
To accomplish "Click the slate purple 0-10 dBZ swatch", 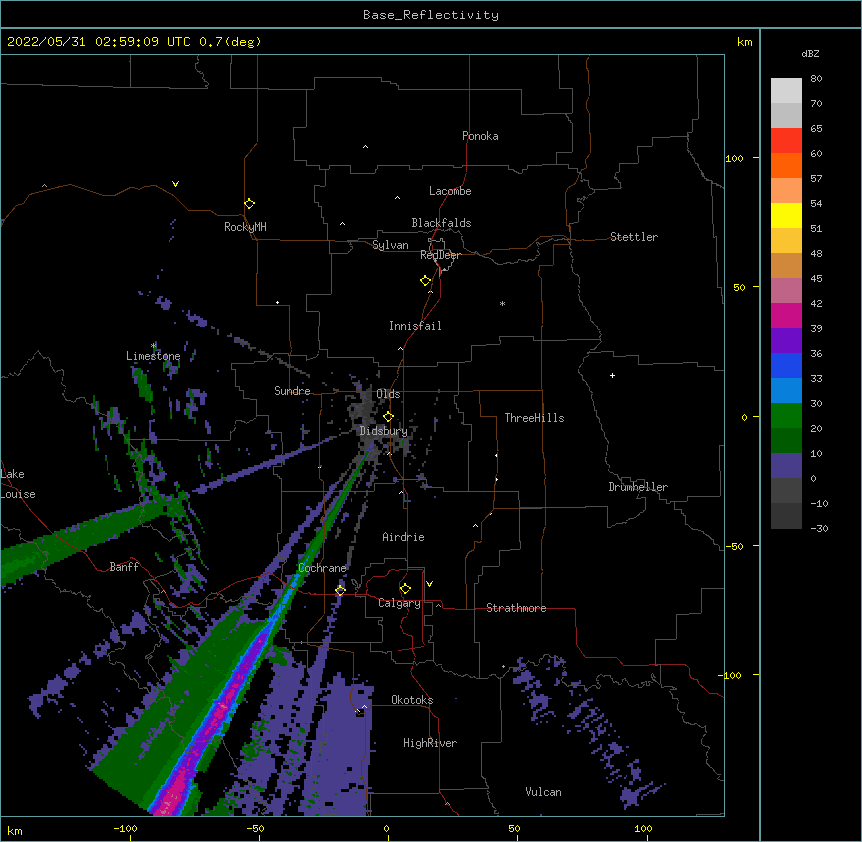I will [786, 466].
